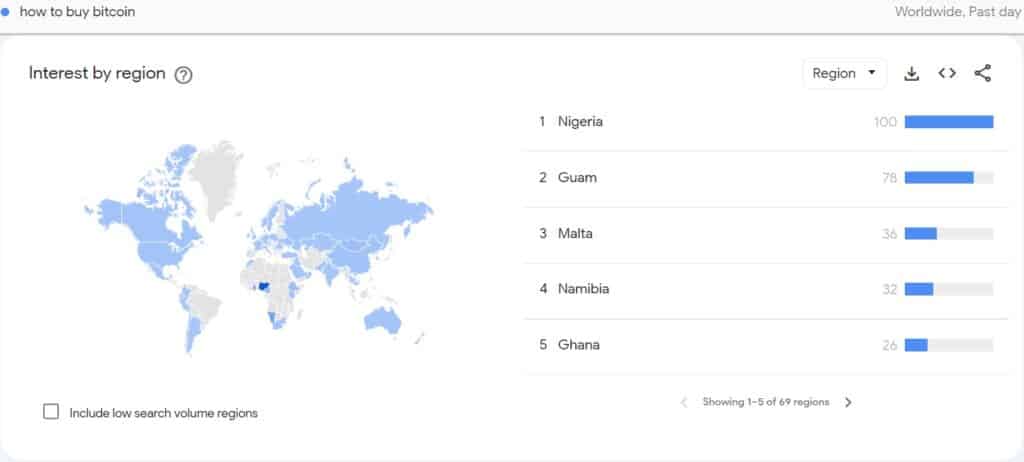
Task: Click Nigeria's full blue interest bar
Action: tap(949, 122)
